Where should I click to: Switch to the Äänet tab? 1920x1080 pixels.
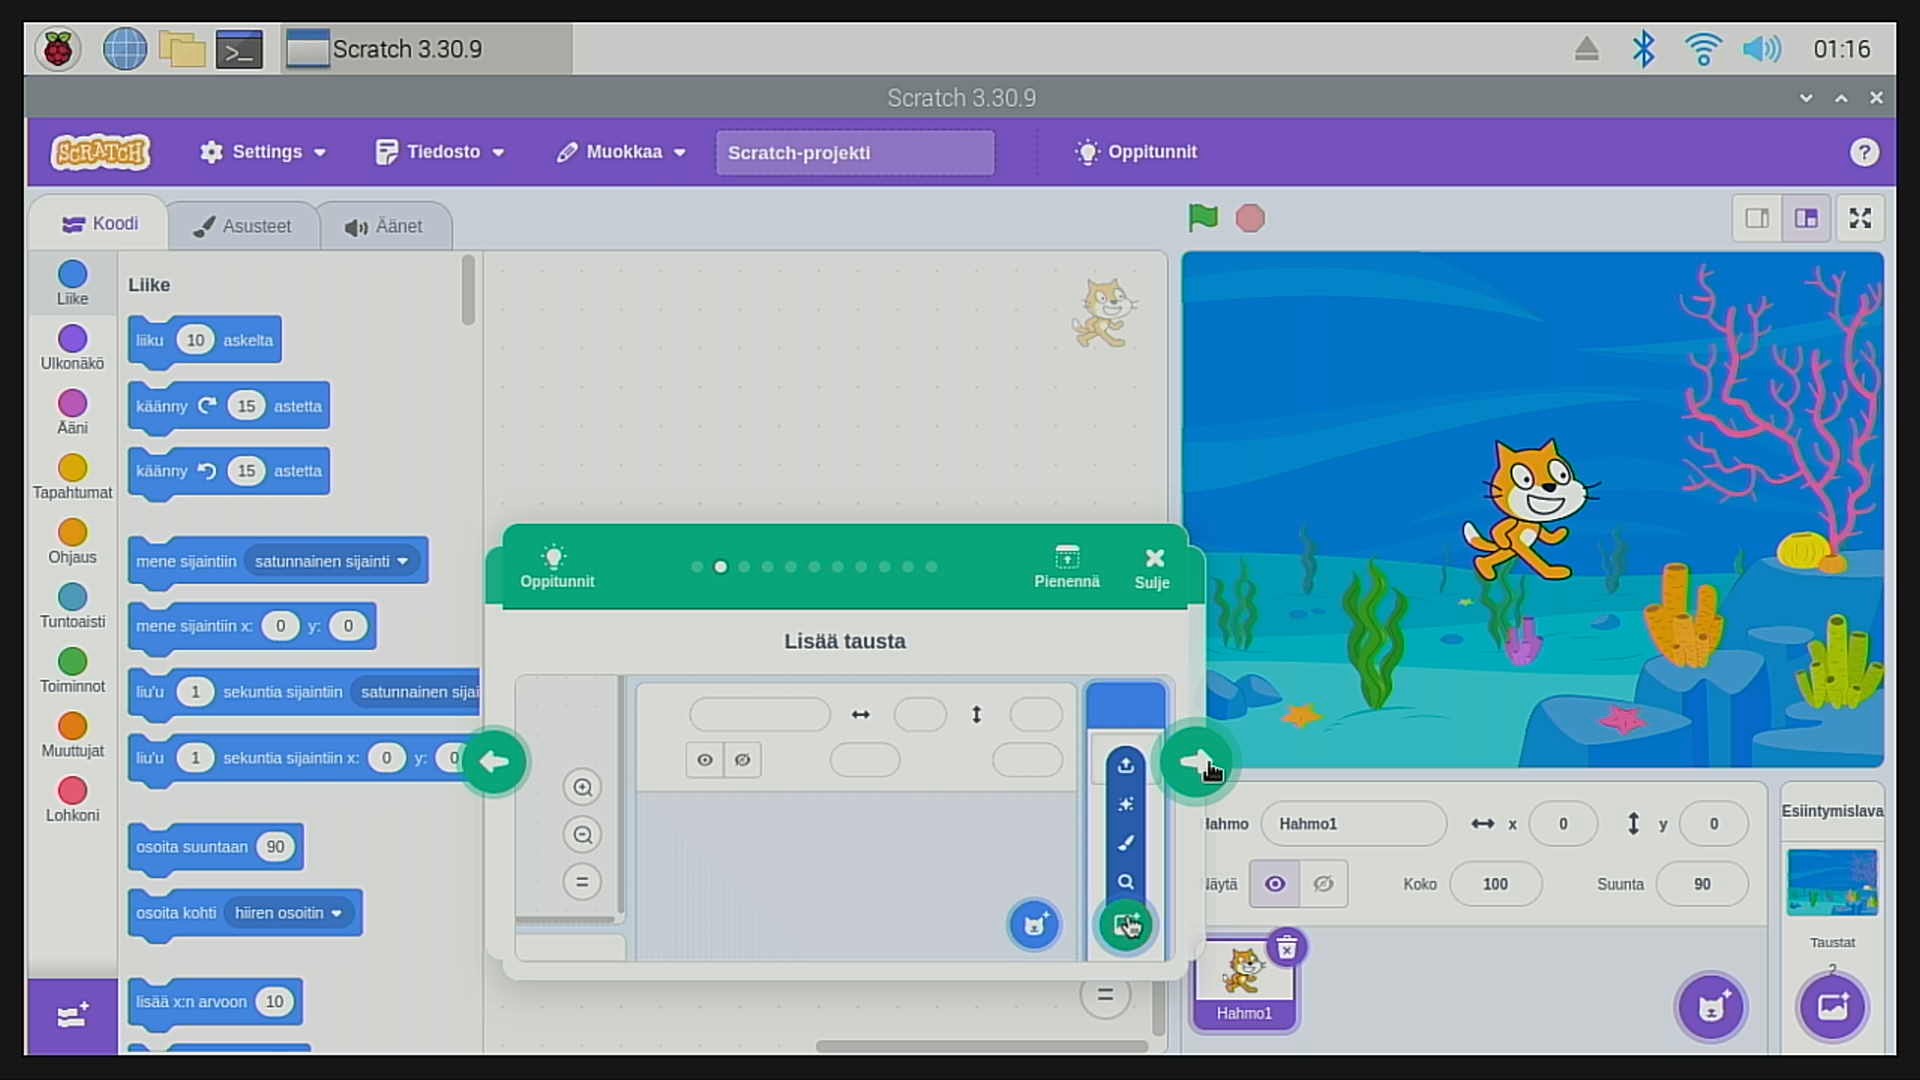pos(385,226)
